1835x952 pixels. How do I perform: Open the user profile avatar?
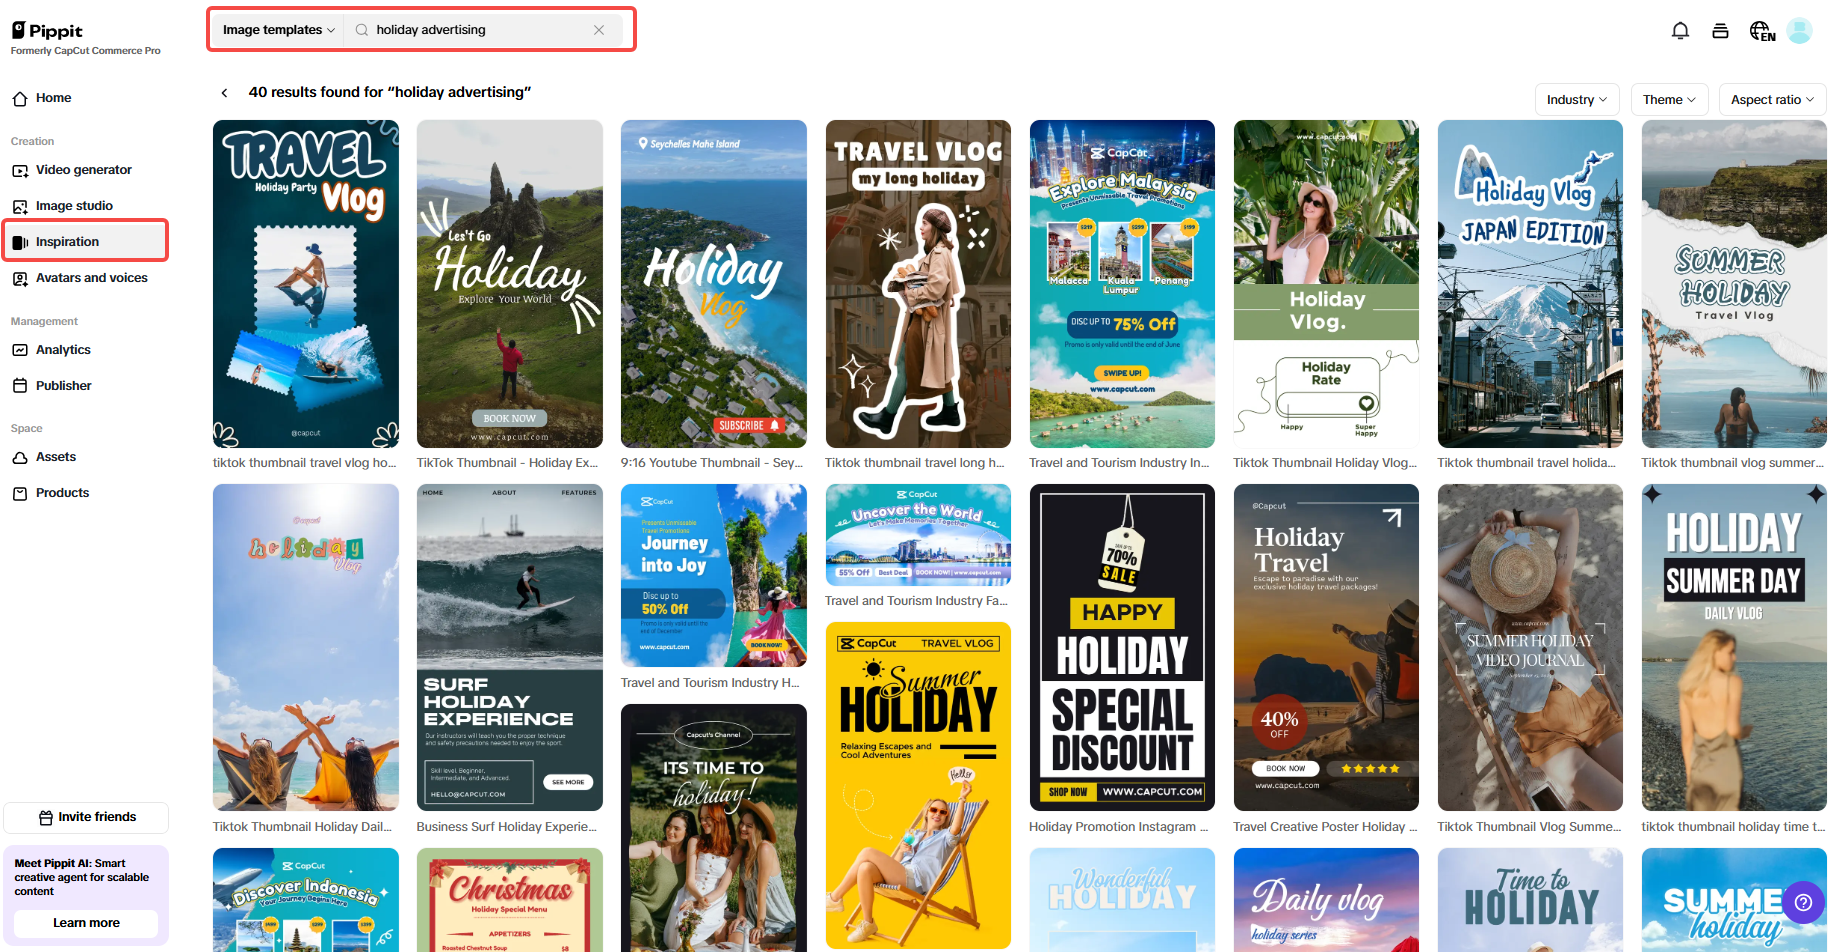[x=1799, y=31]
